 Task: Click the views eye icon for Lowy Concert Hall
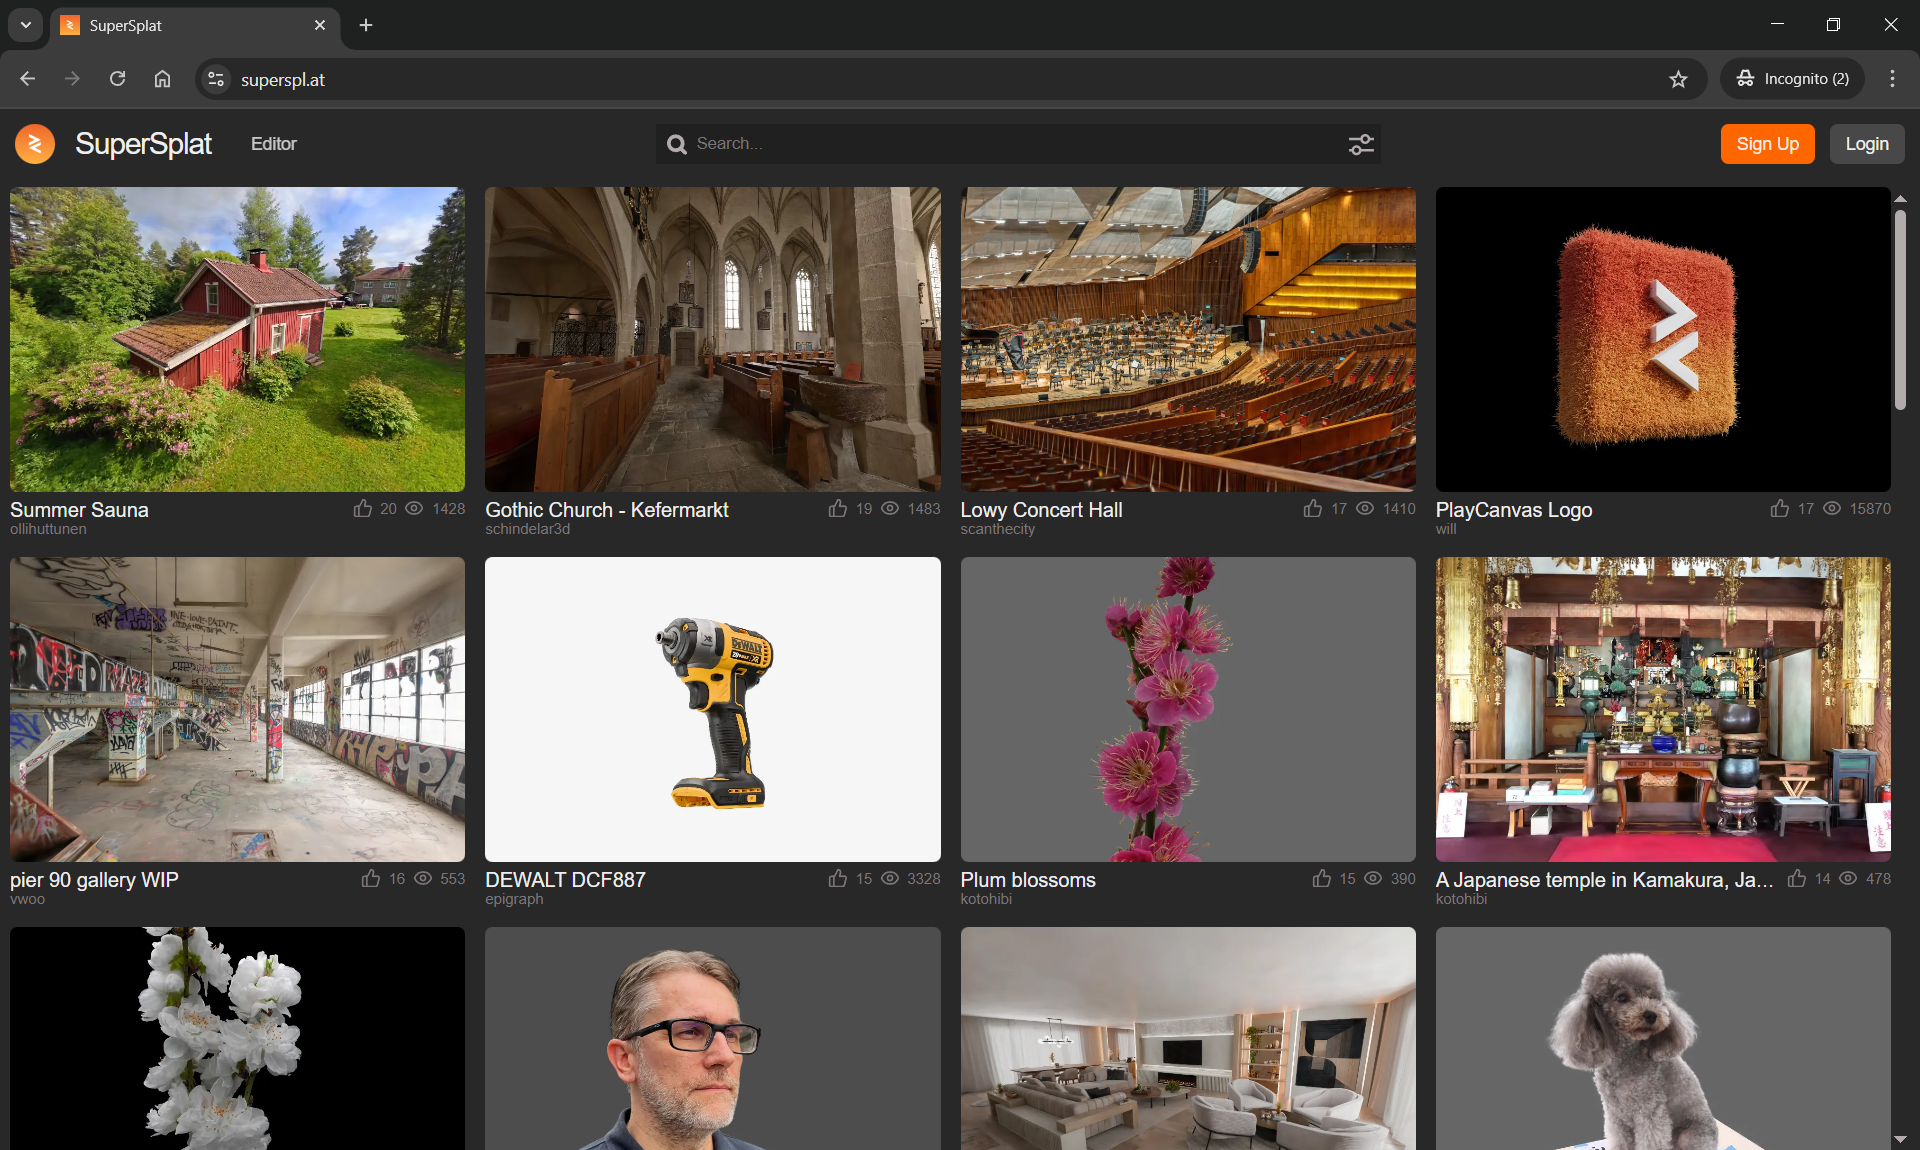pyautogui.click(x=1365, y=509)
